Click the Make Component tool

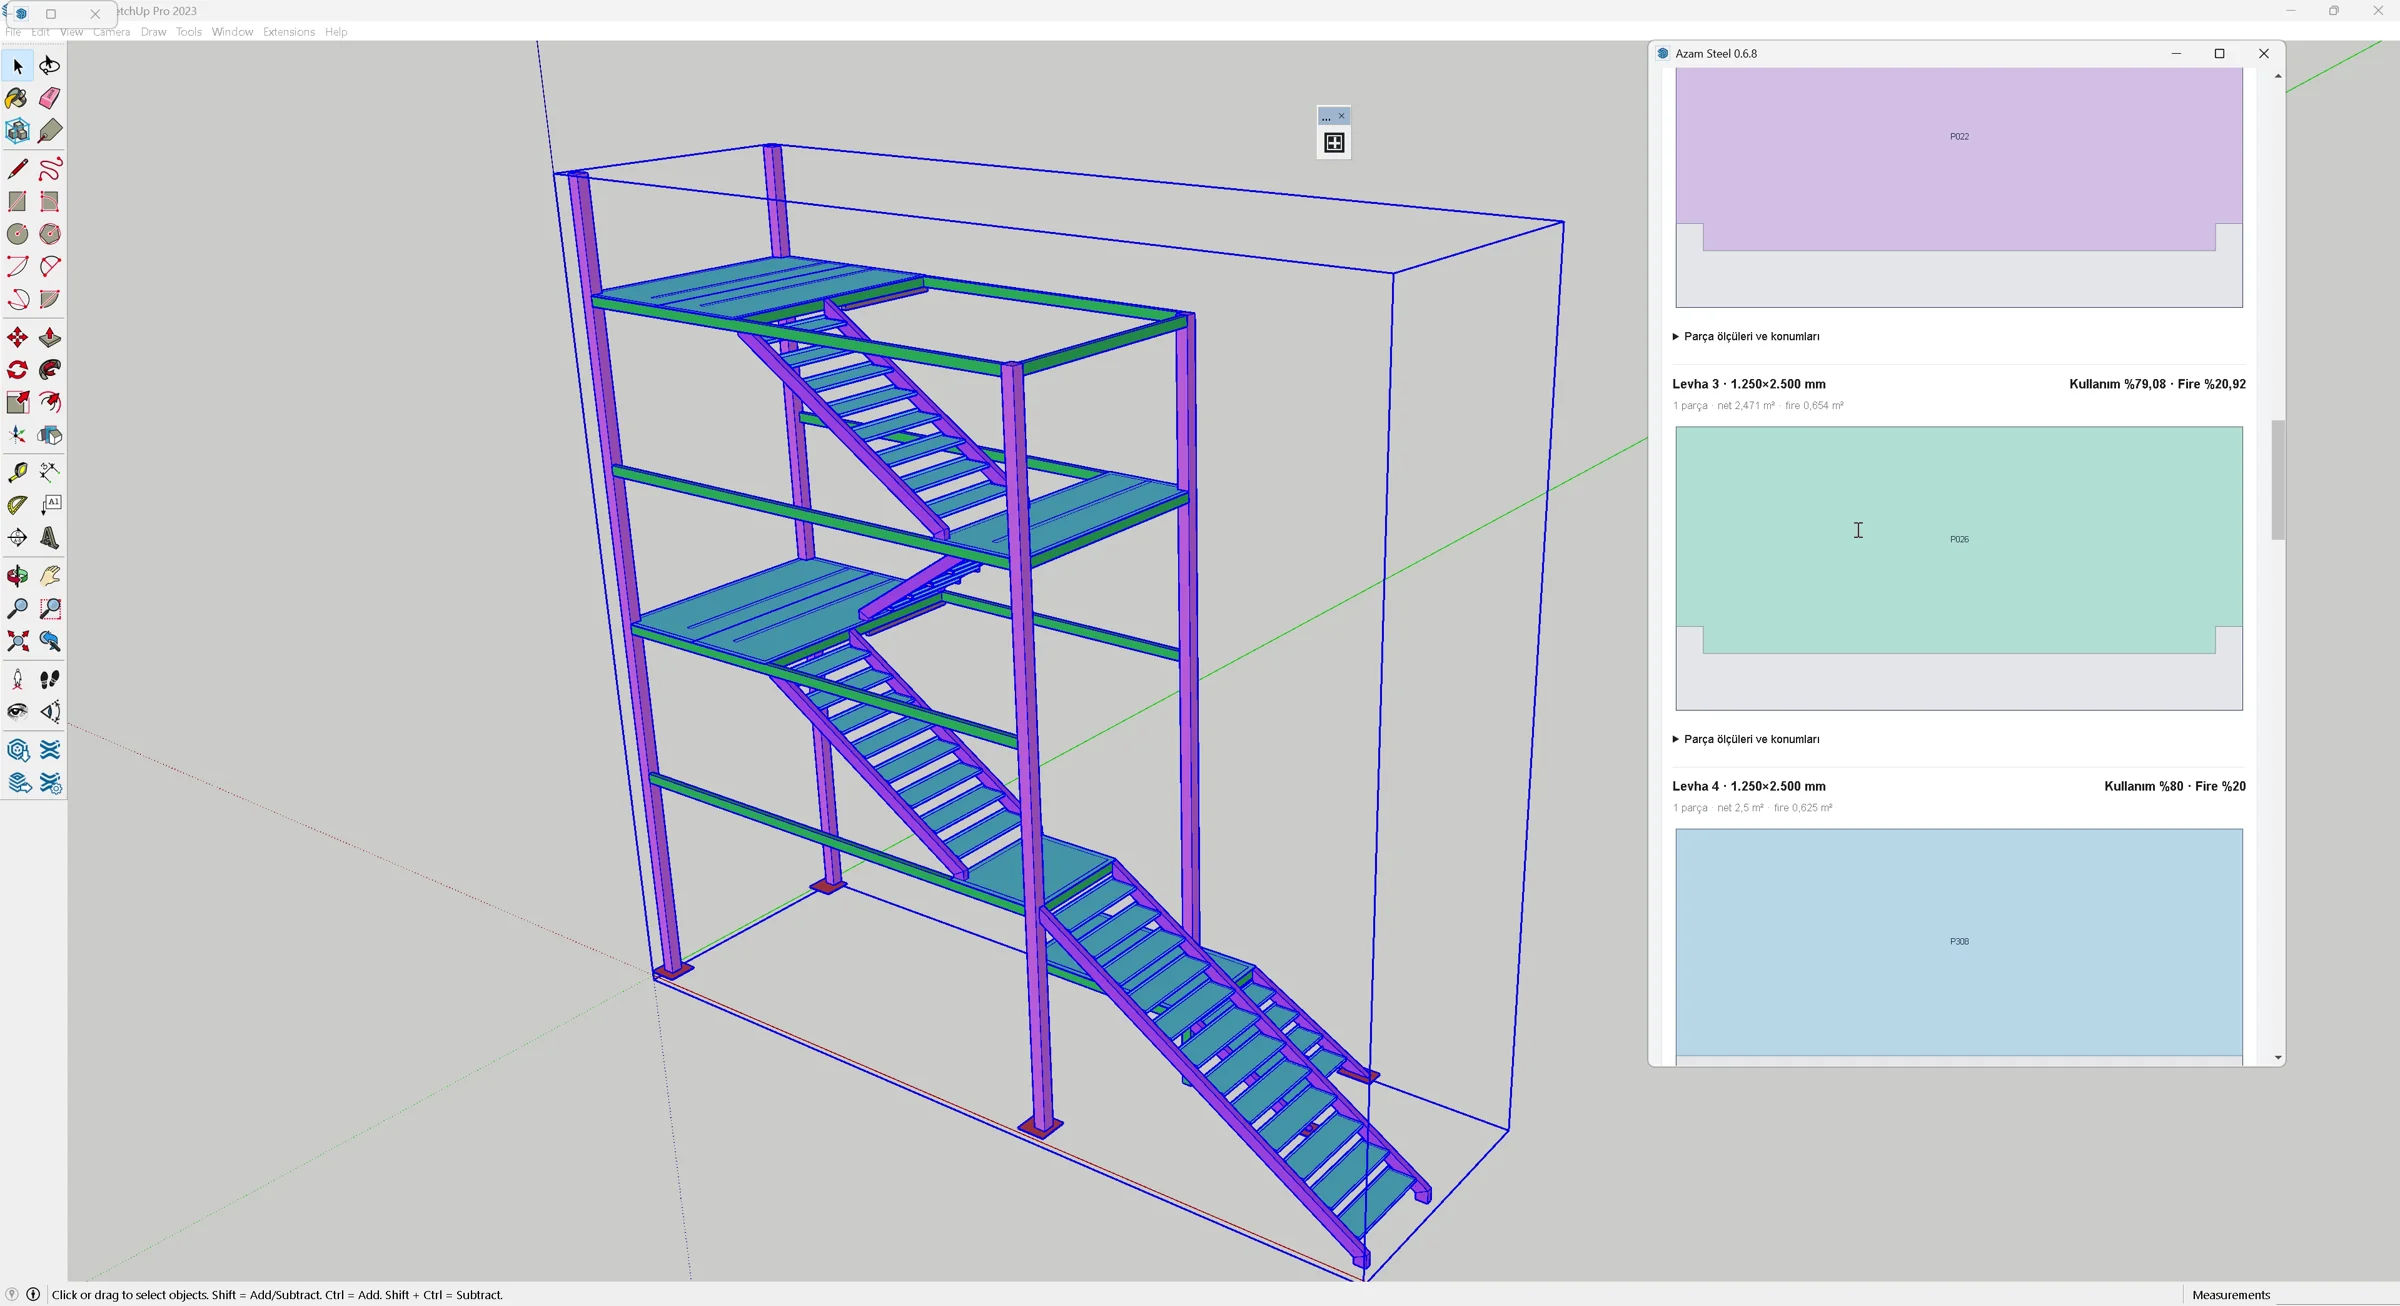pyautogui.click(x=18, y=131)
